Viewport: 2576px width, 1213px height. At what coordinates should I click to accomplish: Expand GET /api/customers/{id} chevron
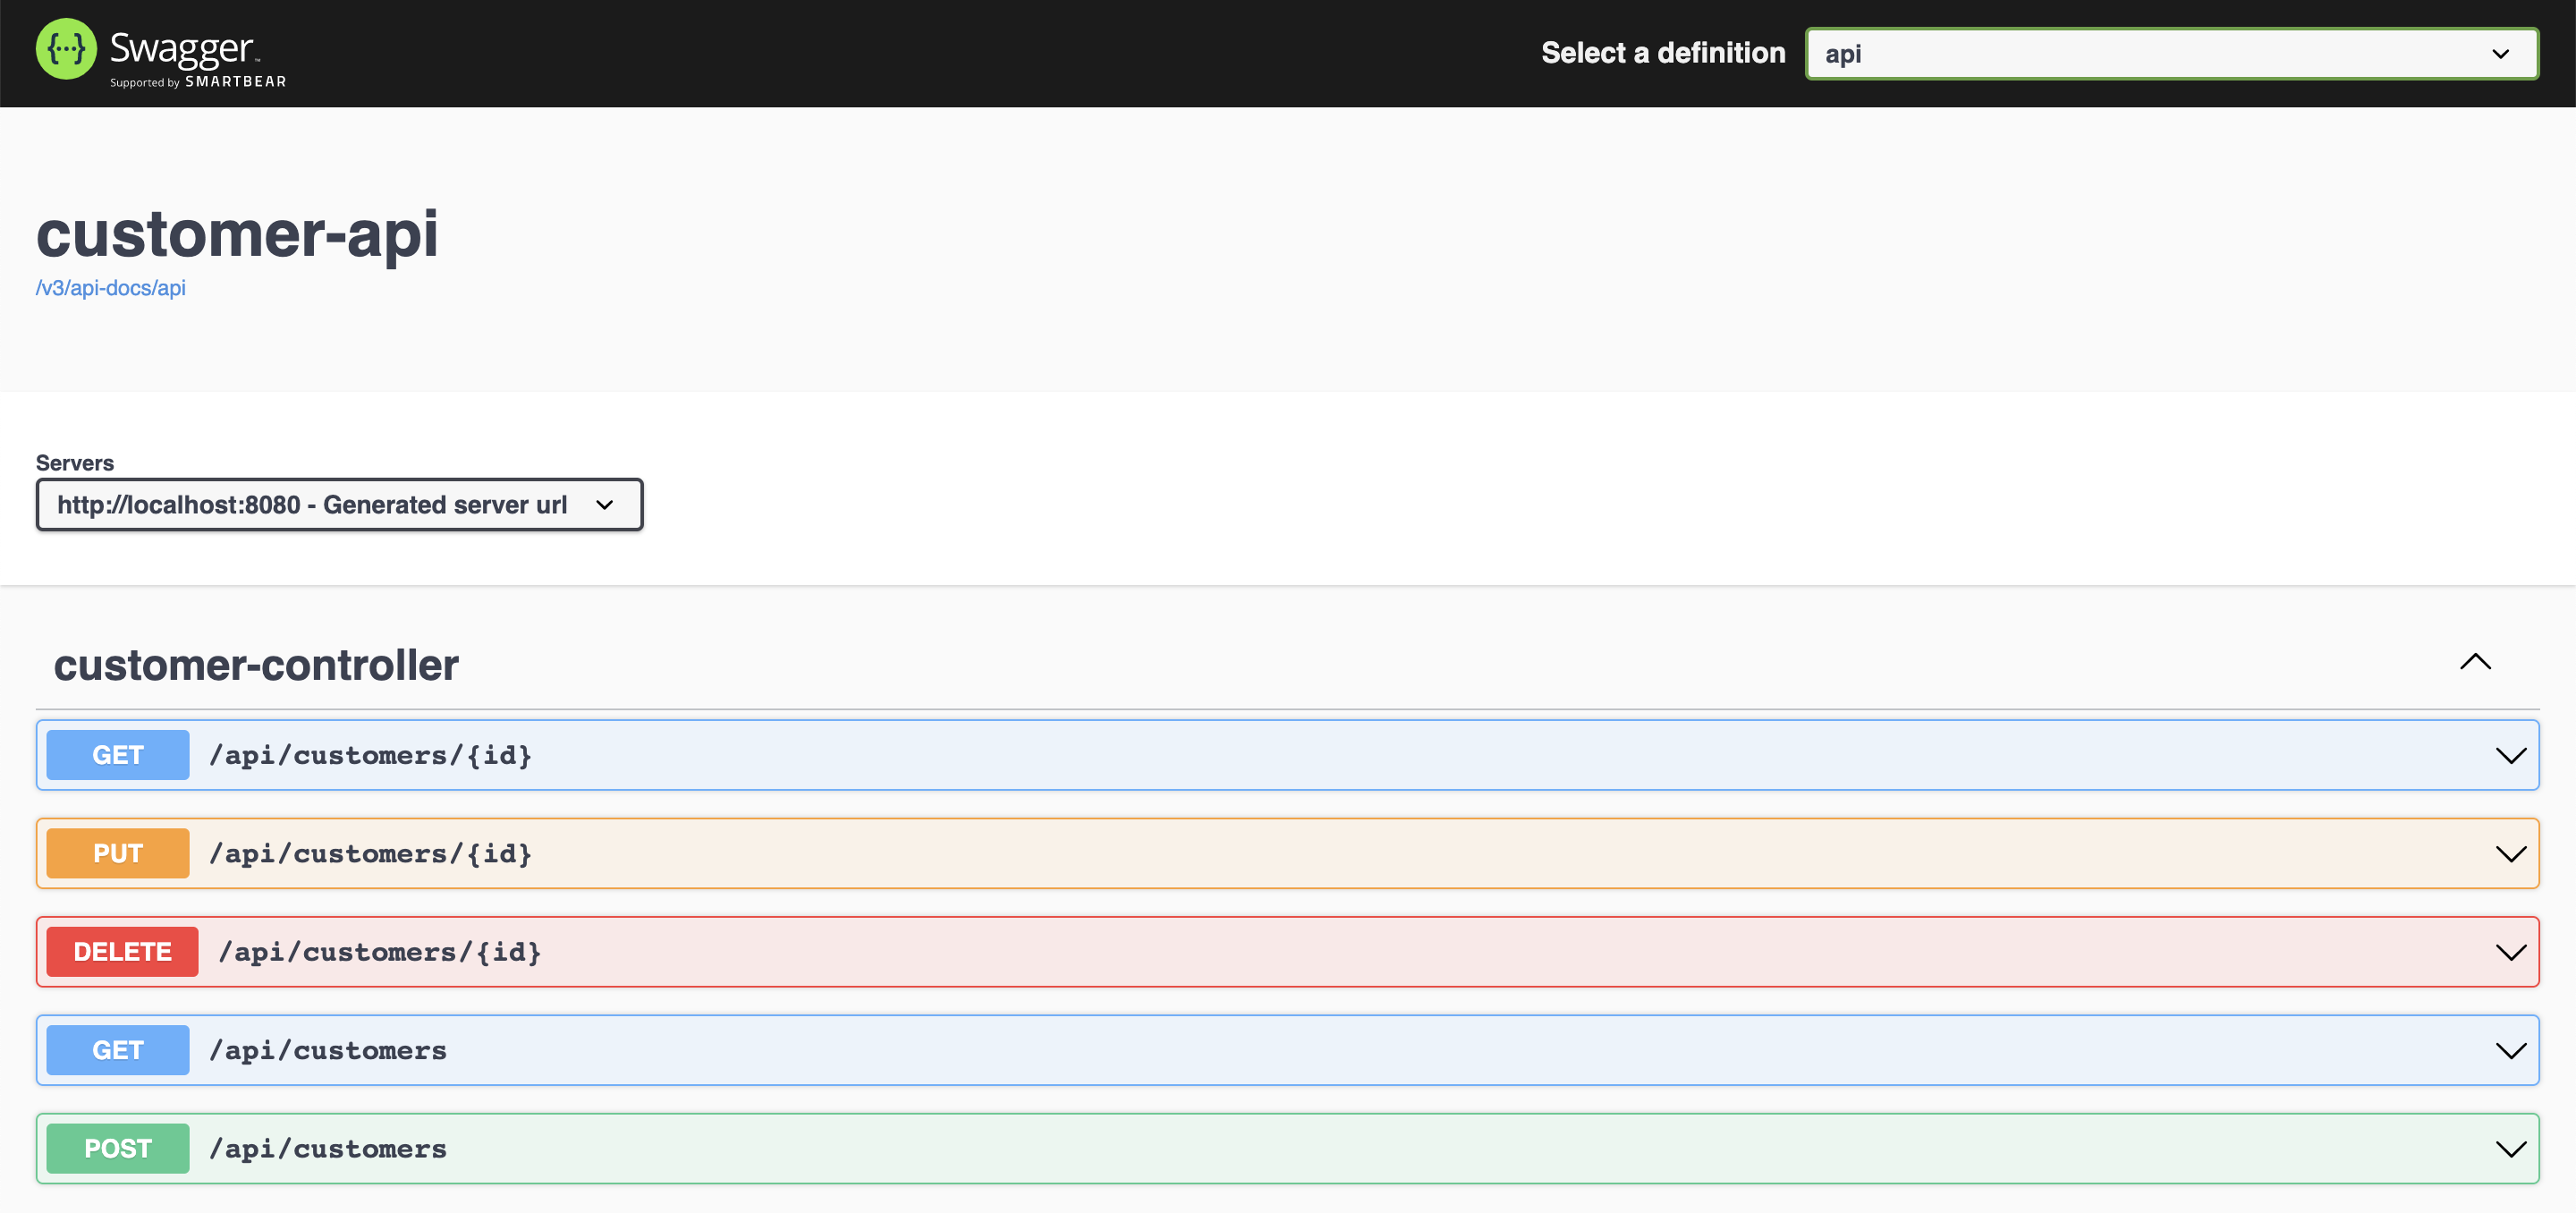coord(2510,755)
